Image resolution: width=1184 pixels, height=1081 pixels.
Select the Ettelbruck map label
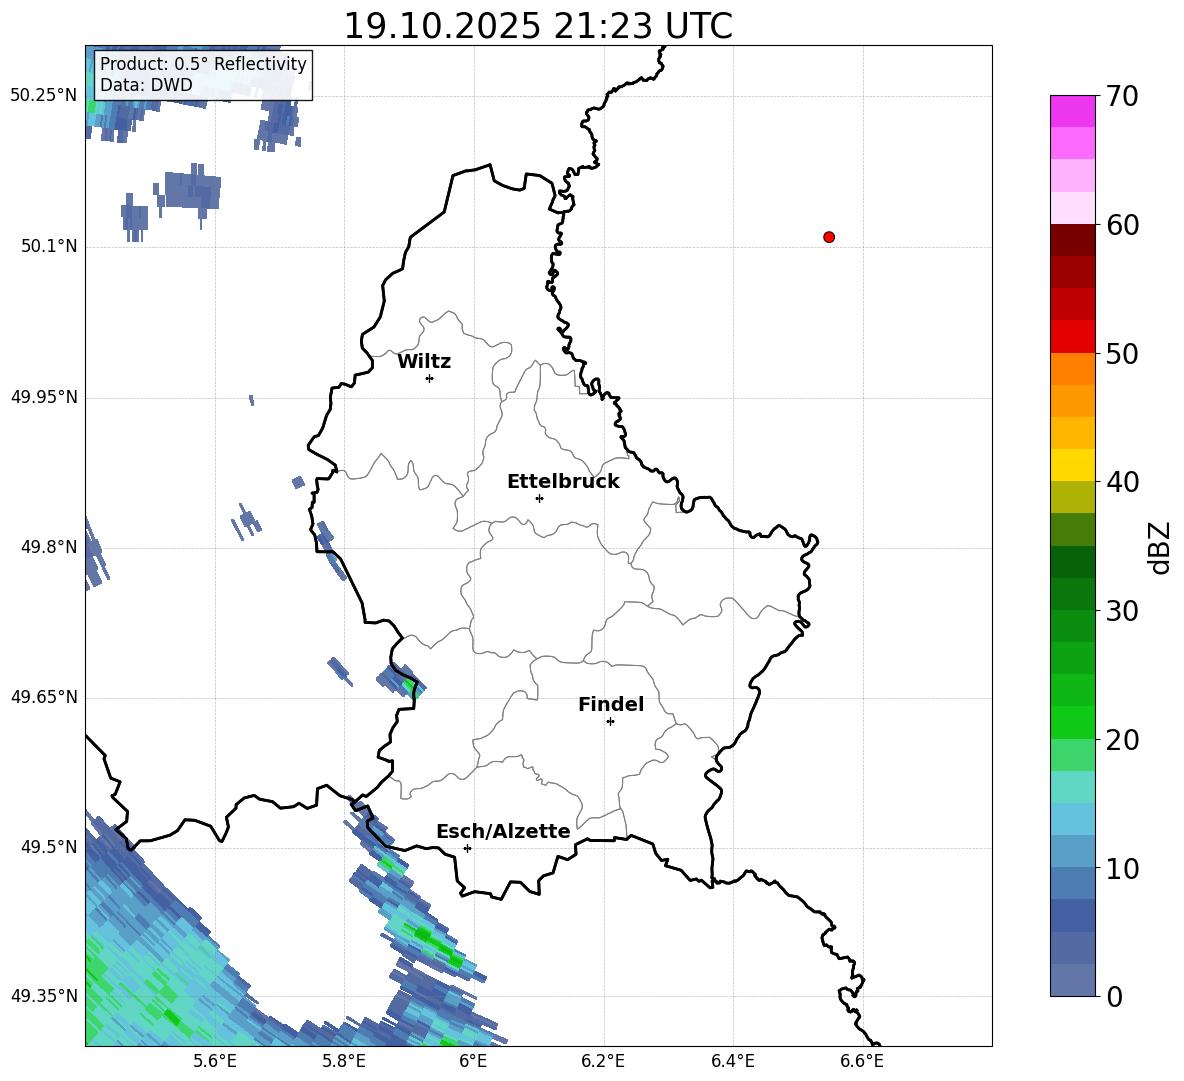tap(563, 482)
